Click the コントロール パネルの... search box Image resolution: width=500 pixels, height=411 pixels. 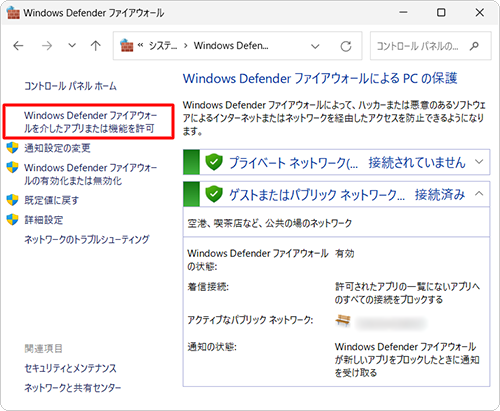(x=431, y=46)
